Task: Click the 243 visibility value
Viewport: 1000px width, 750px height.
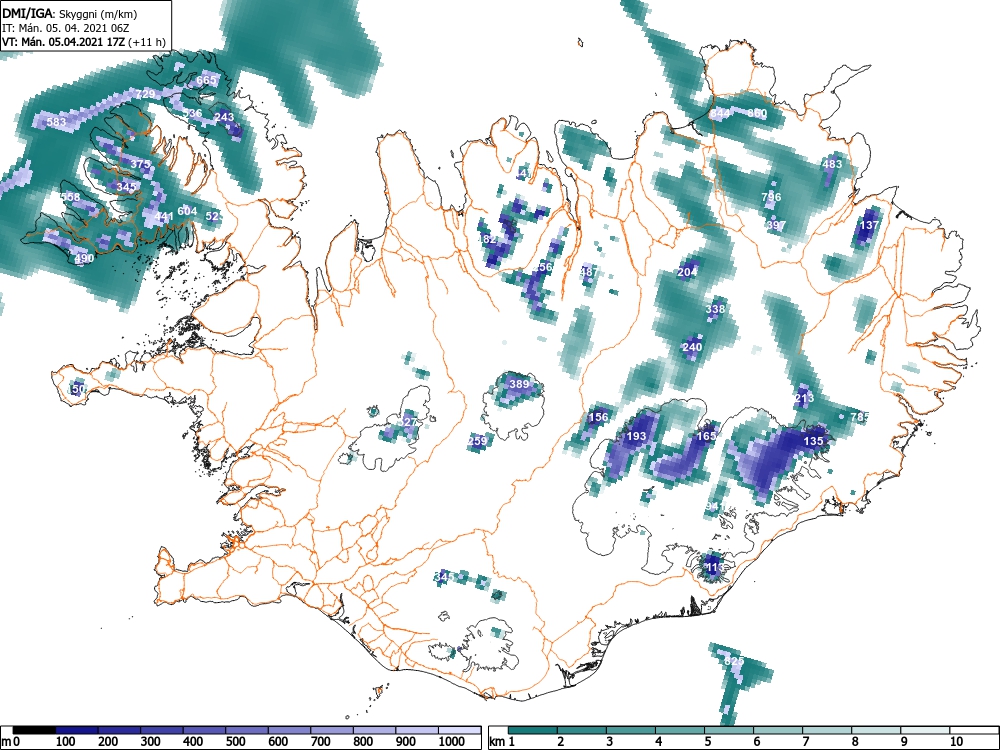Action: tap(224, 117)
